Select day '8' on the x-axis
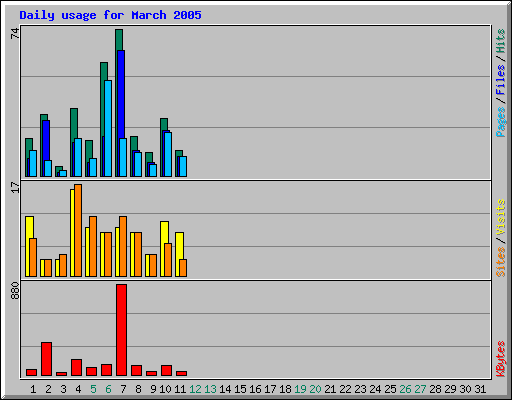Image resolution: width=512 pixels, height=400 pixels. (x=138, y=389)
